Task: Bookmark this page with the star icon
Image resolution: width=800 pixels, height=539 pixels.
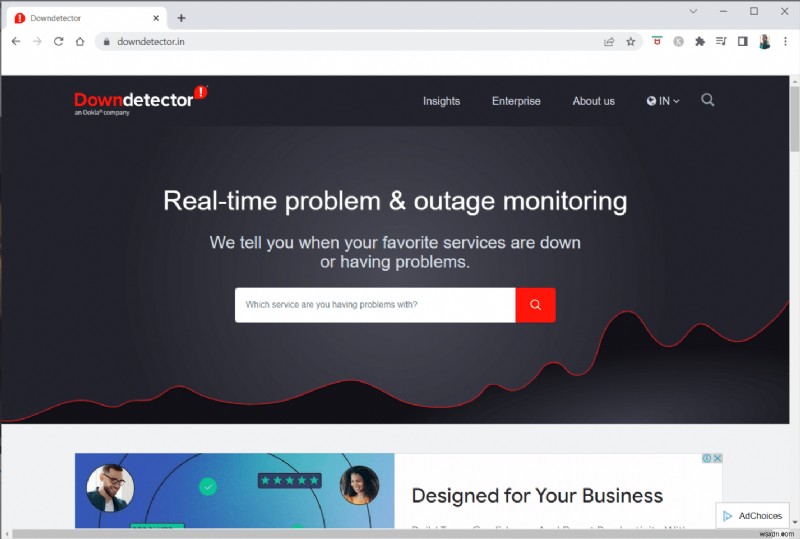Action: click(631, 42)
